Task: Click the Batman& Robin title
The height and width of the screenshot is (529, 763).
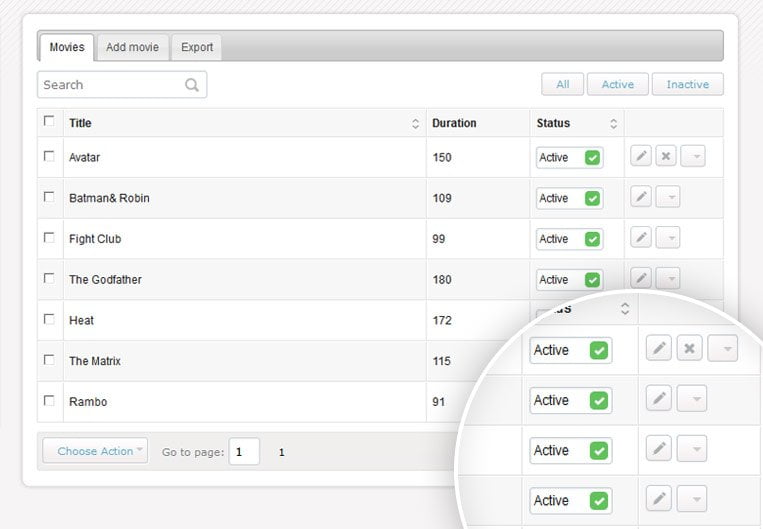Action: 109,198
